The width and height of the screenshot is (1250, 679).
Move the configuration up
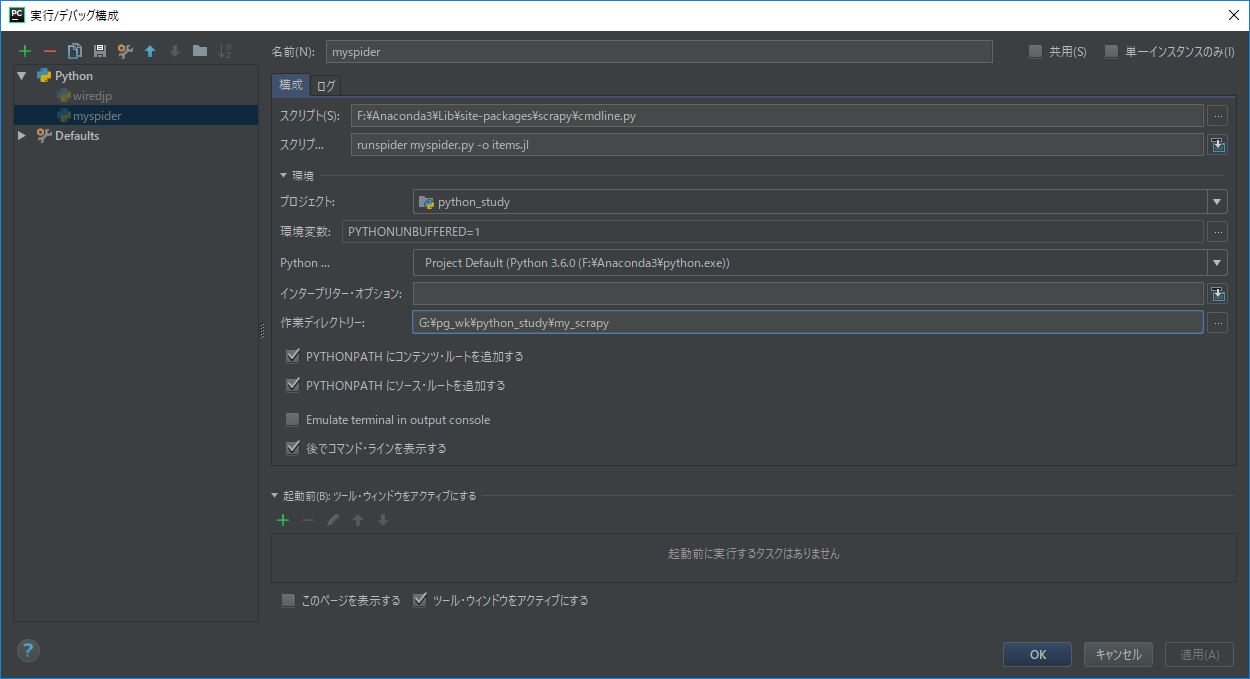[148, 50]
